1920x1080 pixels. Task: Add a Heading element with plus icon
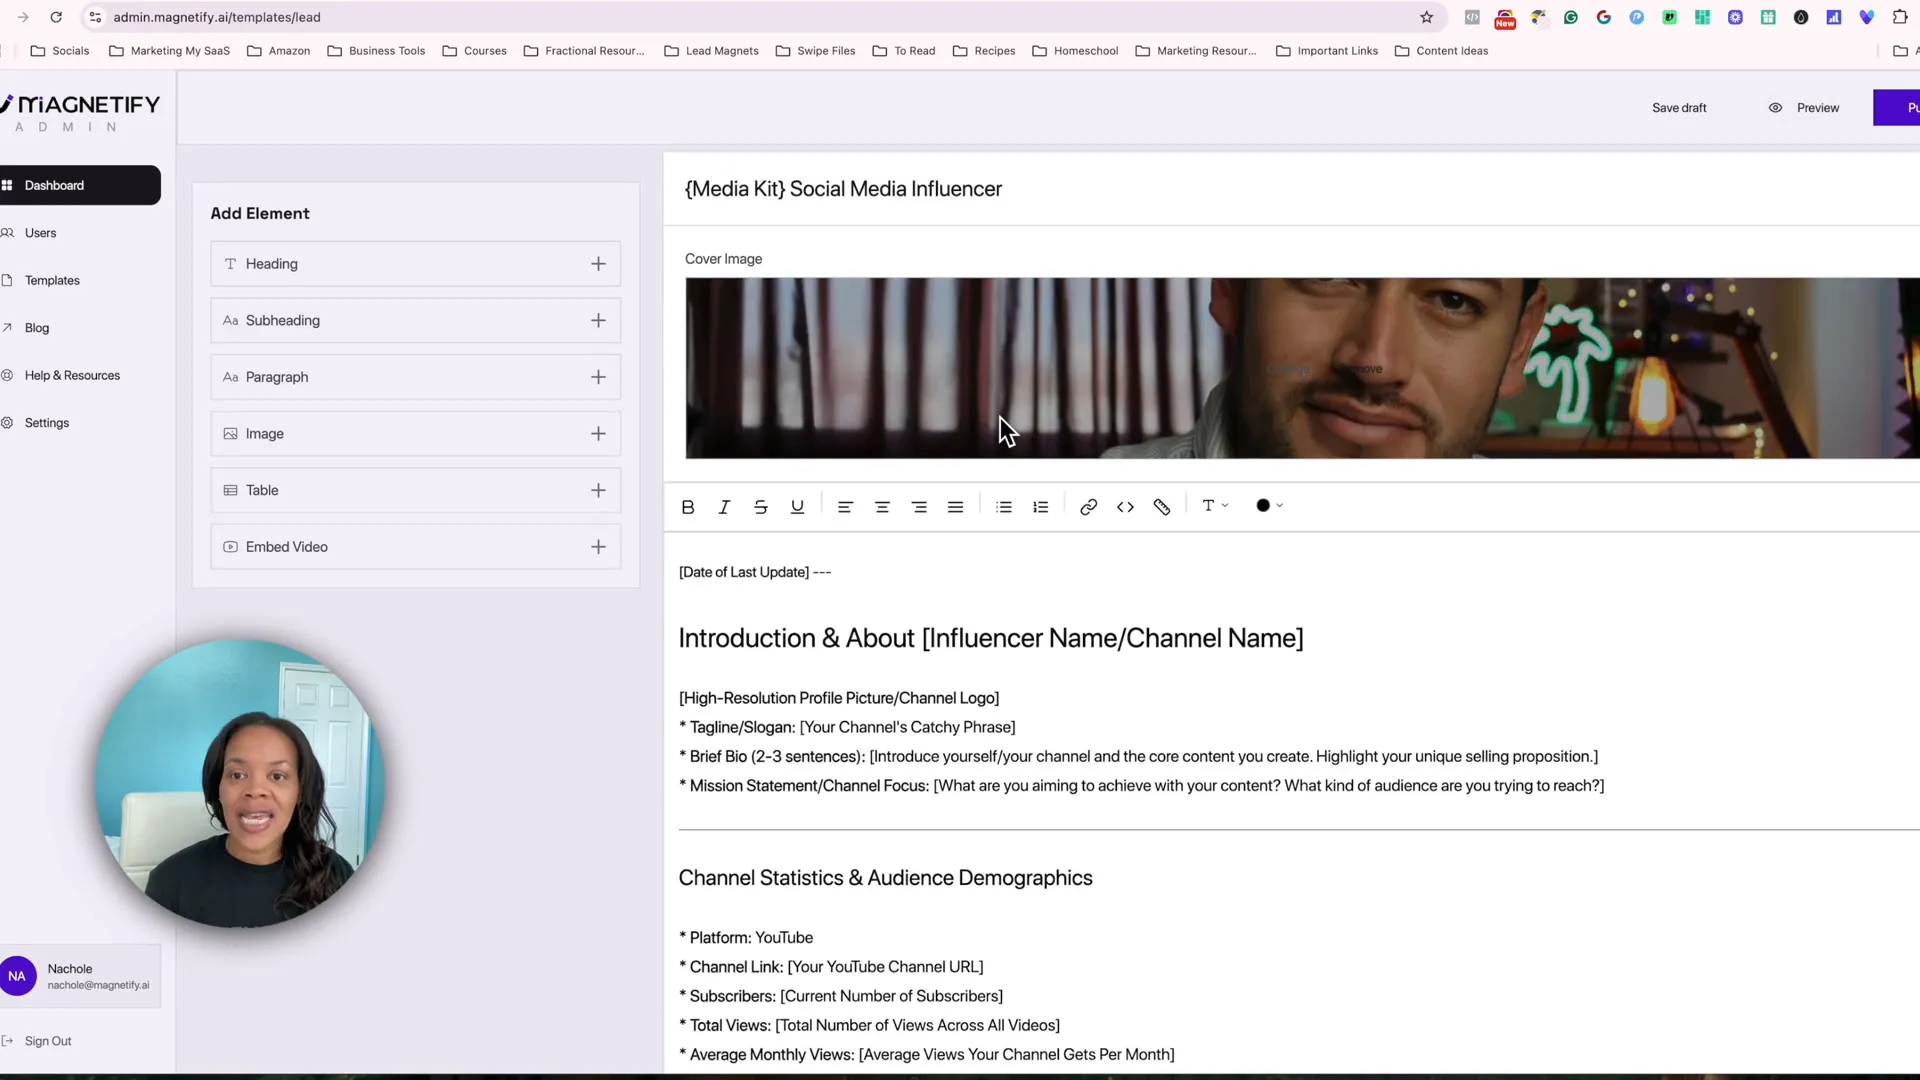[598, 264]
